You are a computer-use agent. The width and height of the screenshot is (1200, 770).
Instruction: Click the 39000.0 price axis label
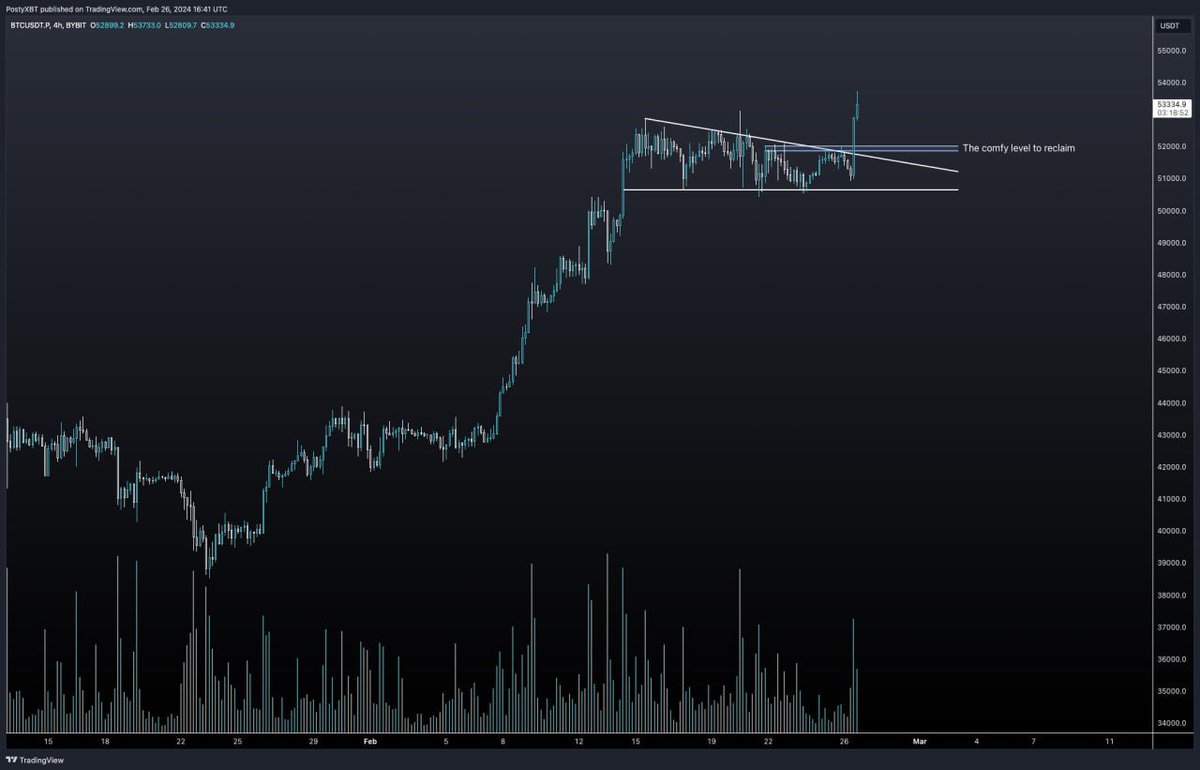click(x=1172, y=563)
